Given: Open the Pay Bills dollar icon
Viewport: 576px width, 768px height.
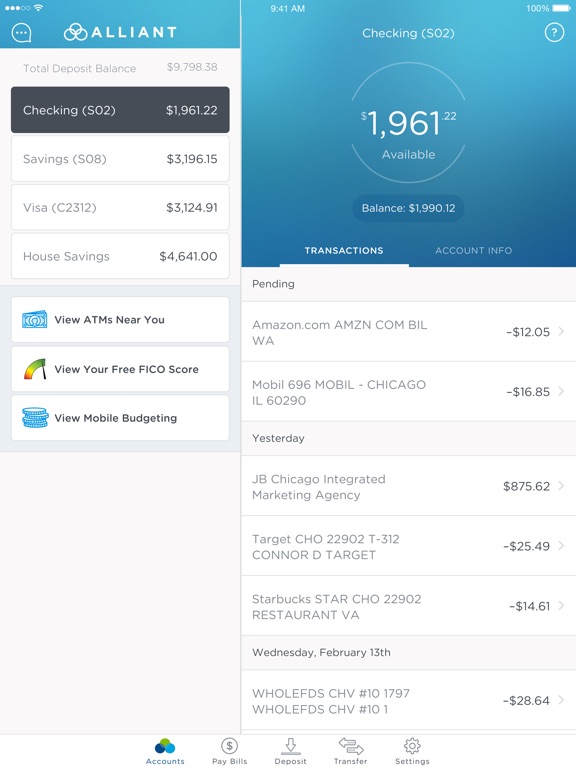Looking at the screenshot, I should 229,746.
